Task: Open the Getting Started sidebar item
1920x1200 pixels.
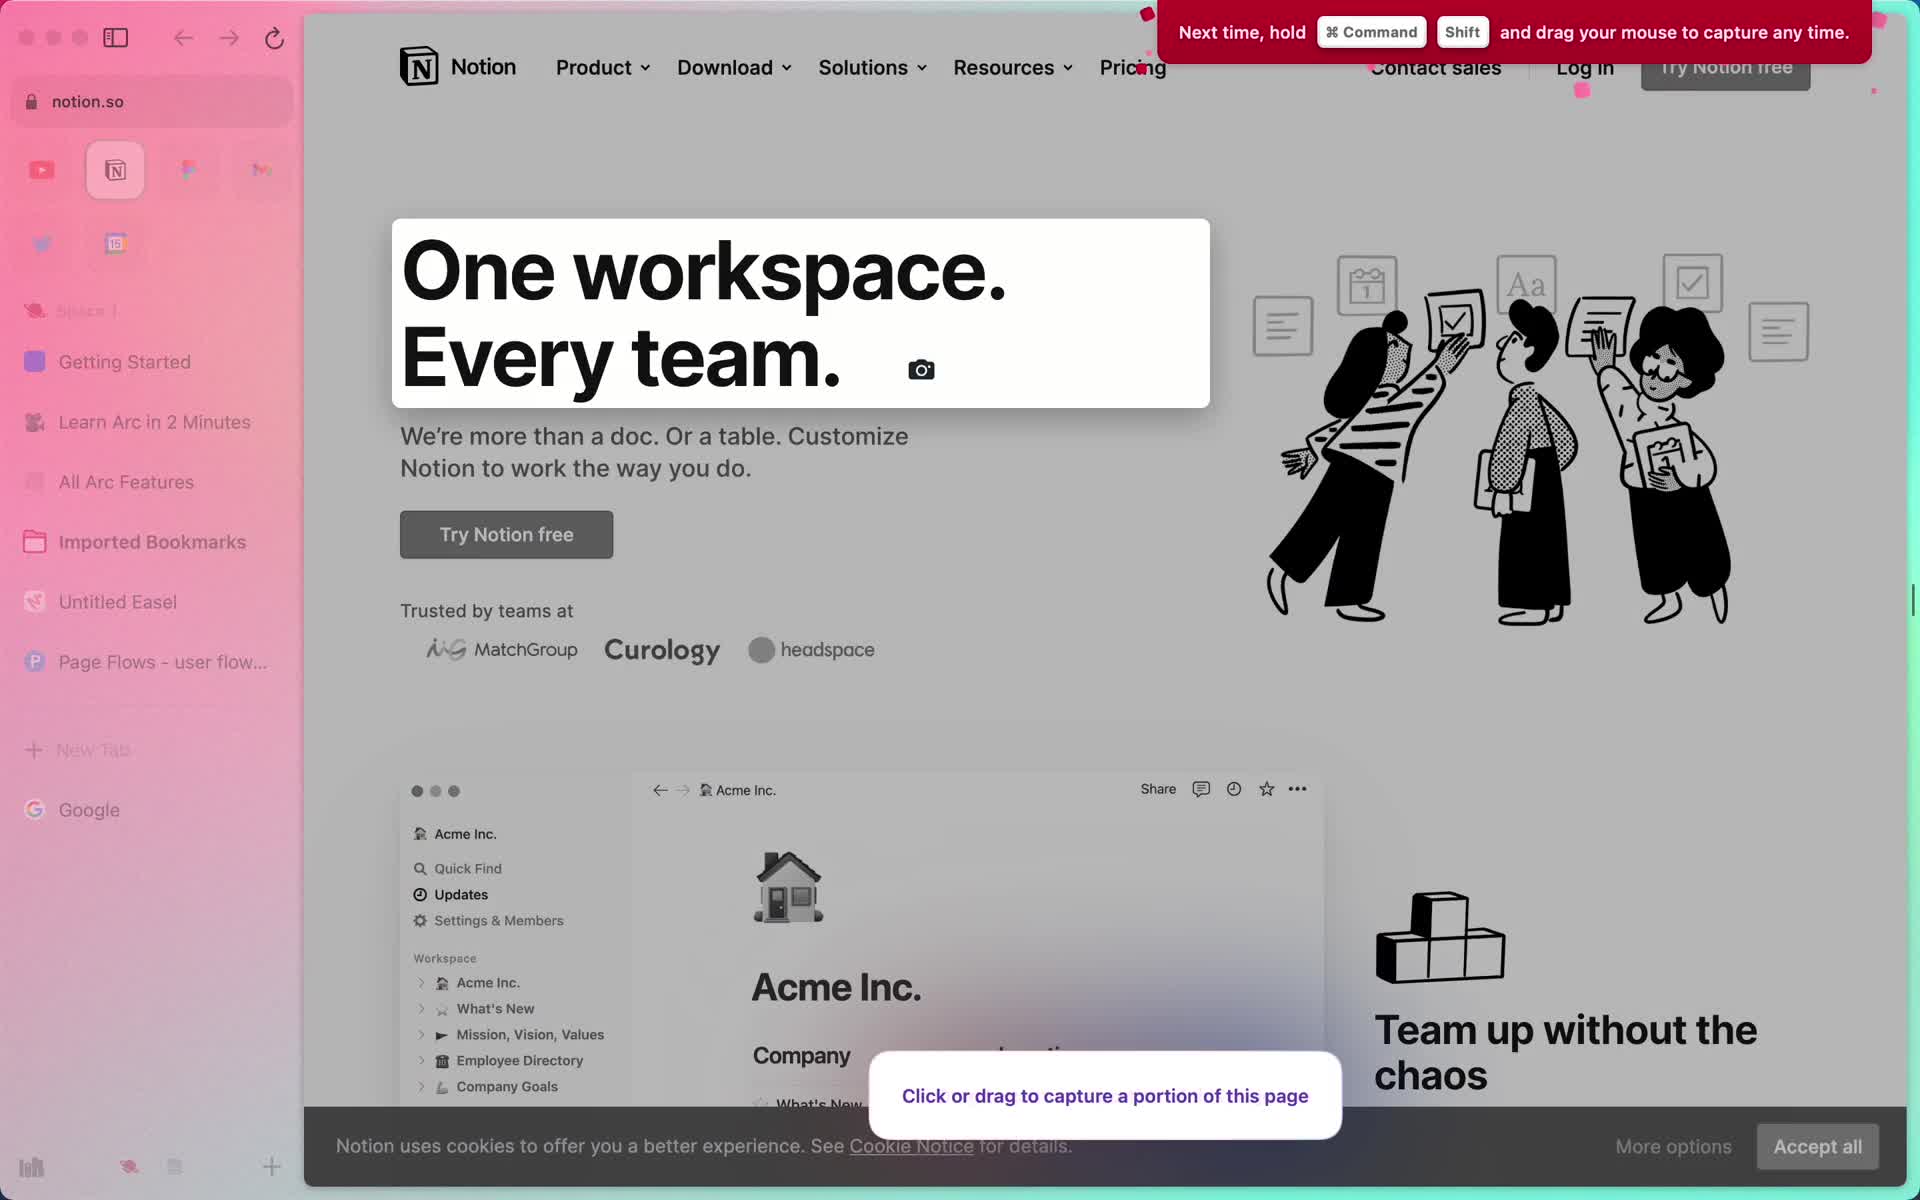Action: click(x=123, y=361)
